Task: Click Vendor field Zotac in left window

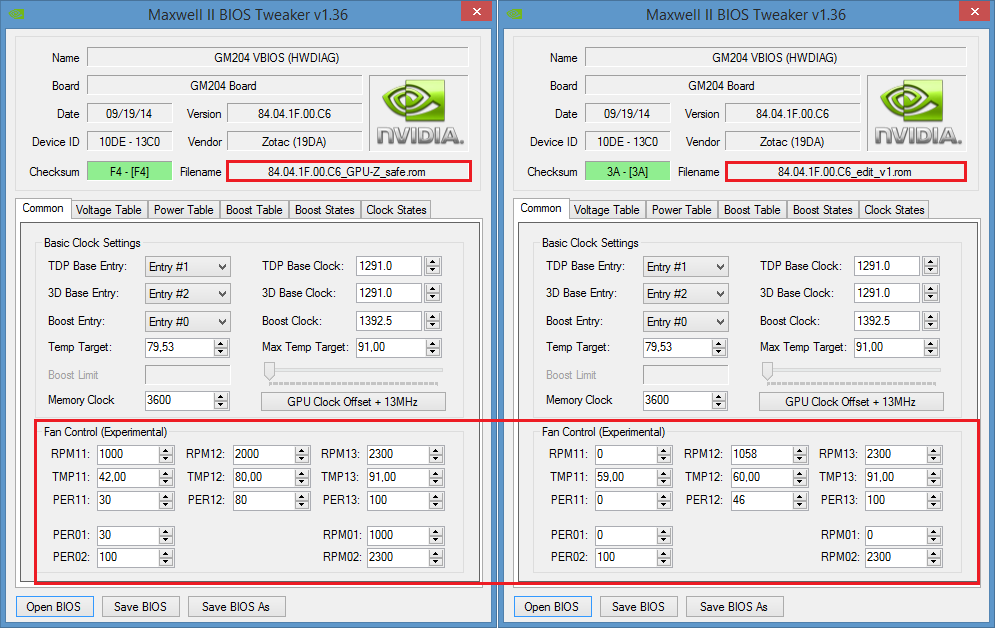Action: coord(294,141)
